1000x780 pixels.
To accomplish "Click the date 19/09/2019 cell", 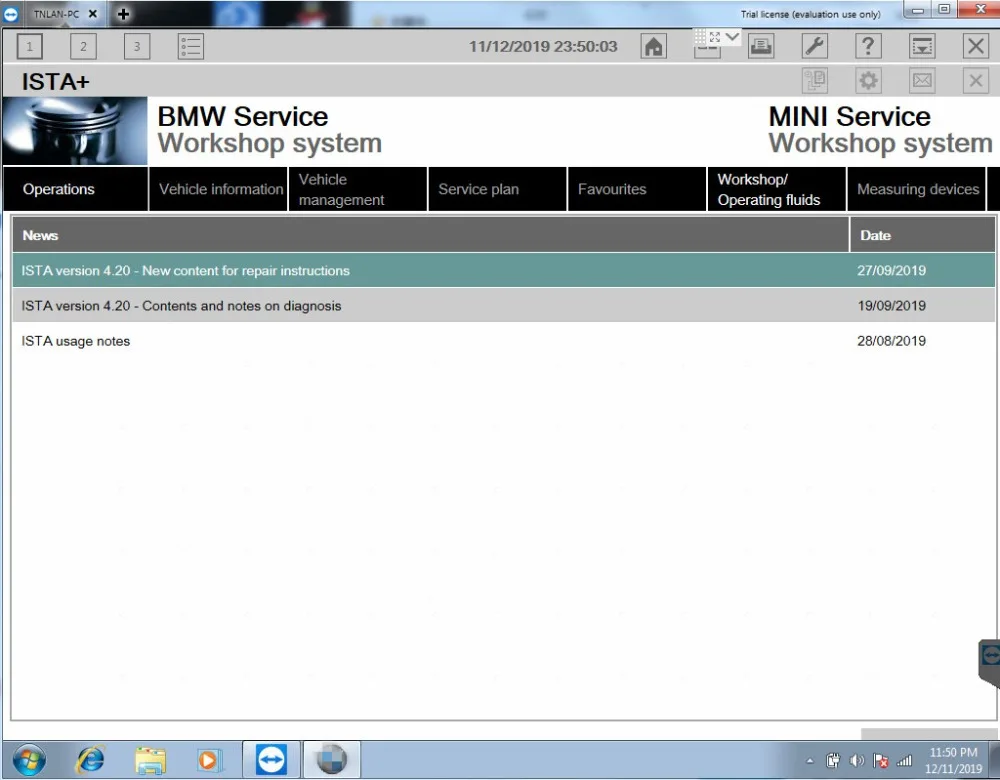I will (x=891, y=305).
